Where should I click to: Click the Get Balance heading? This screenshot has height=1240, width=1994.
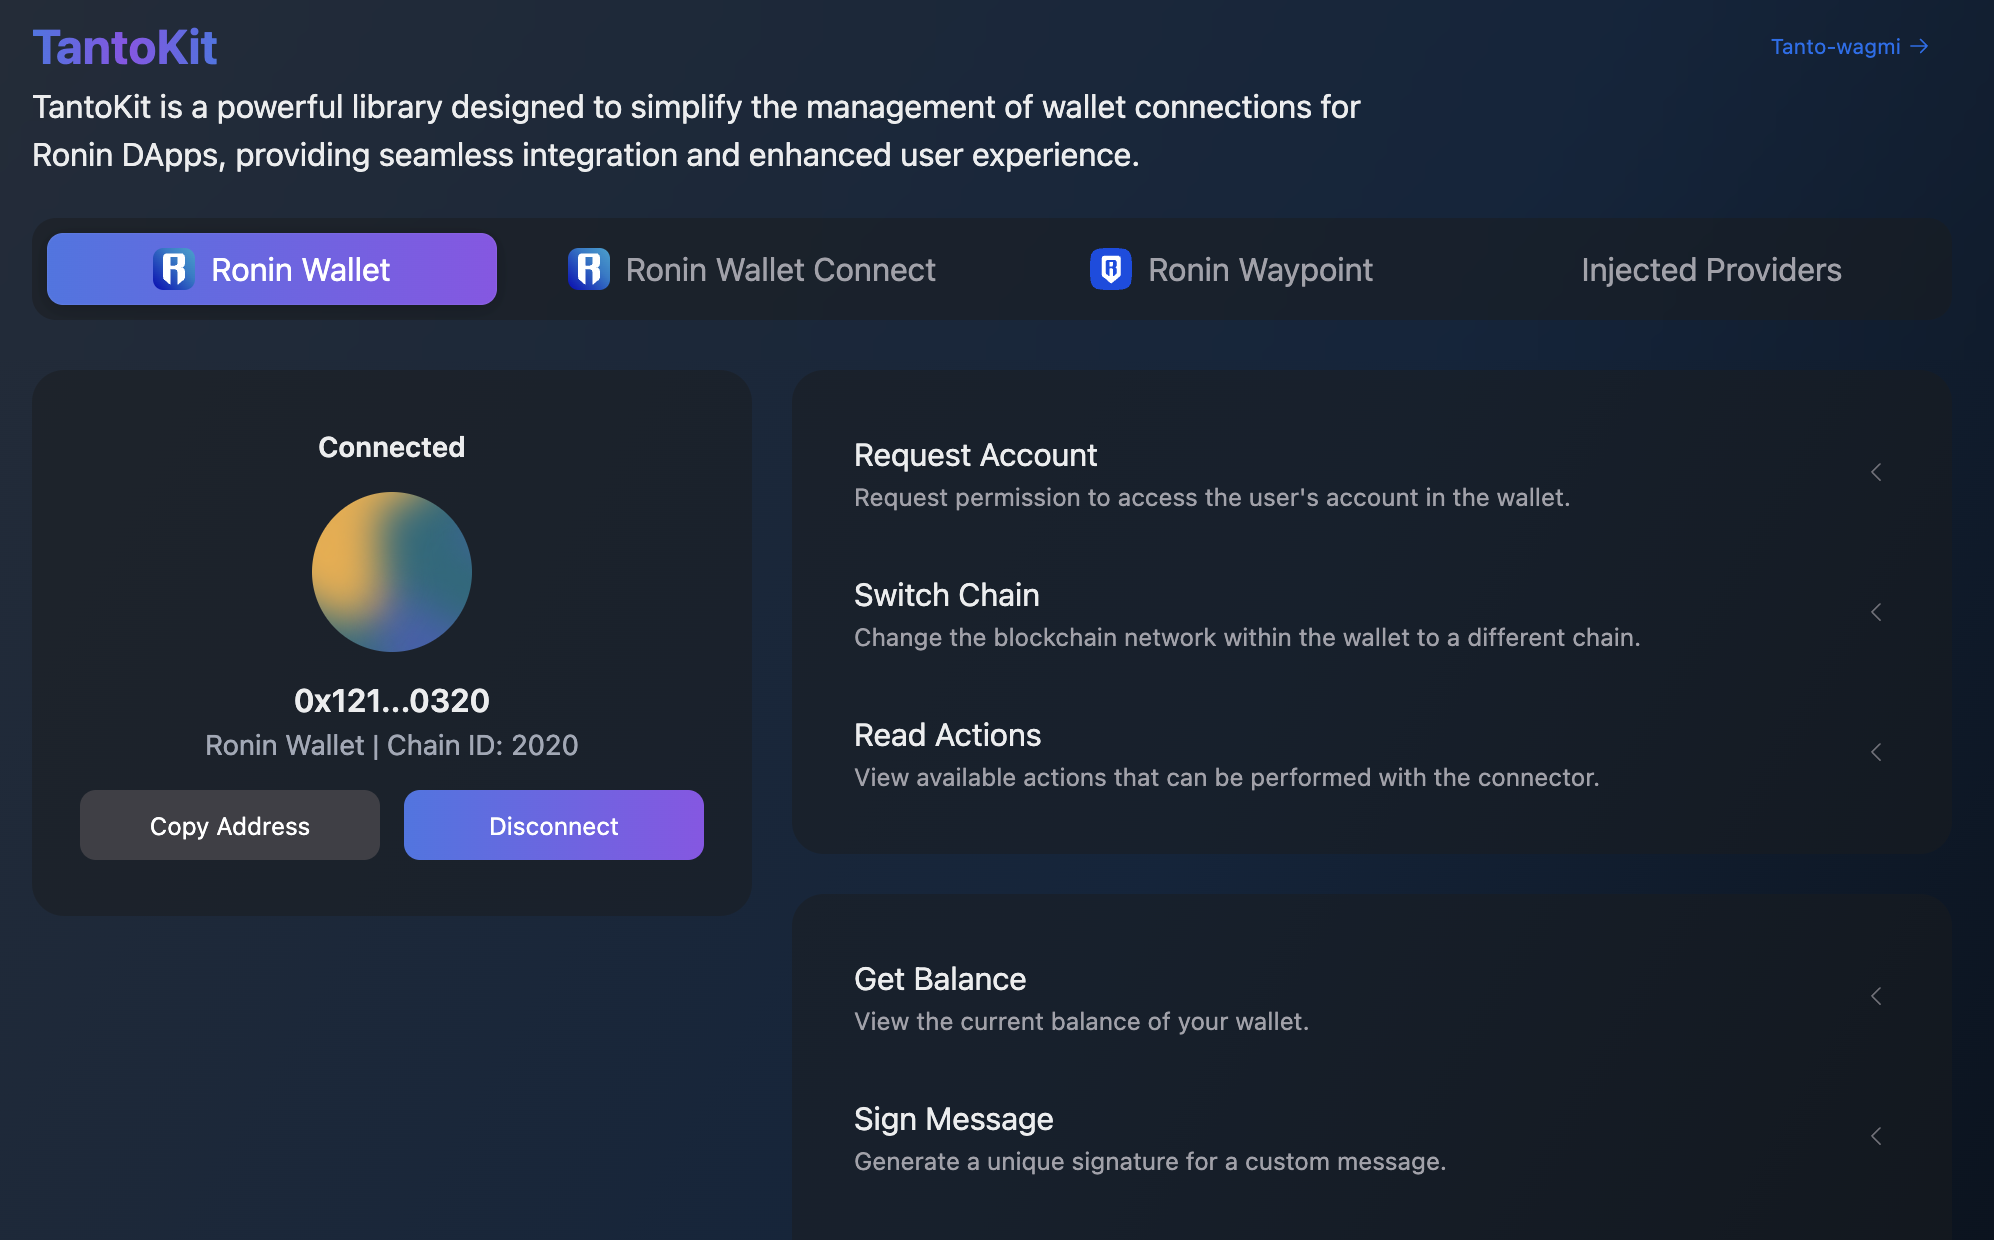click(940, 979)
